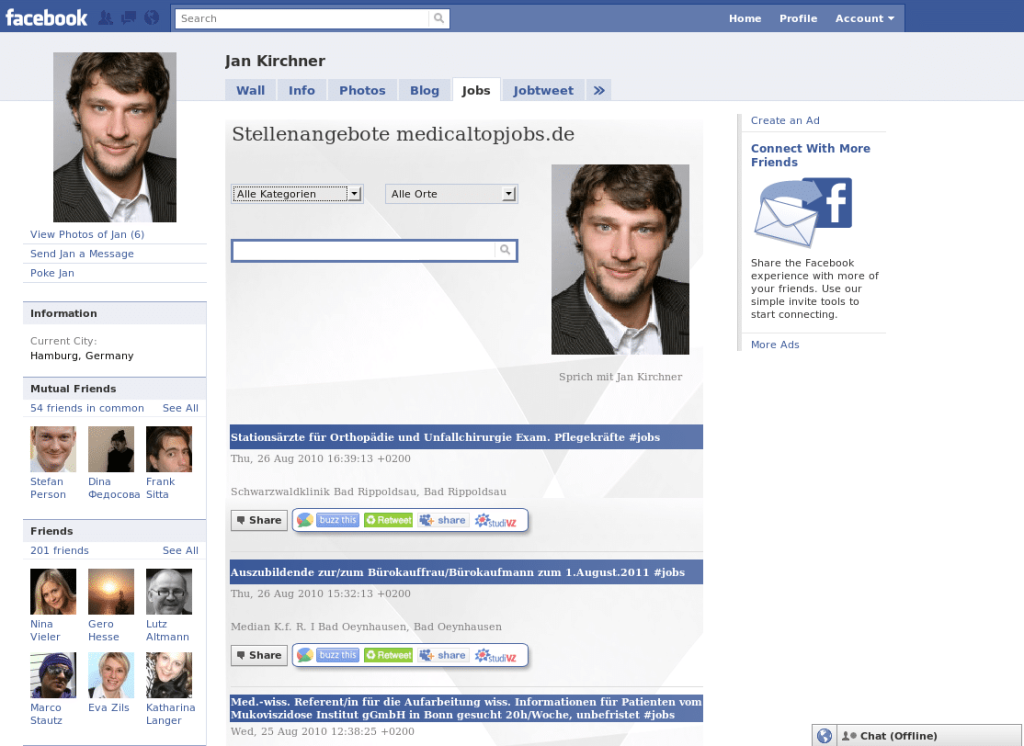Open Dina Федосова's friend thumbnail
Screen dimensions: 1024x746
(111, 449)
